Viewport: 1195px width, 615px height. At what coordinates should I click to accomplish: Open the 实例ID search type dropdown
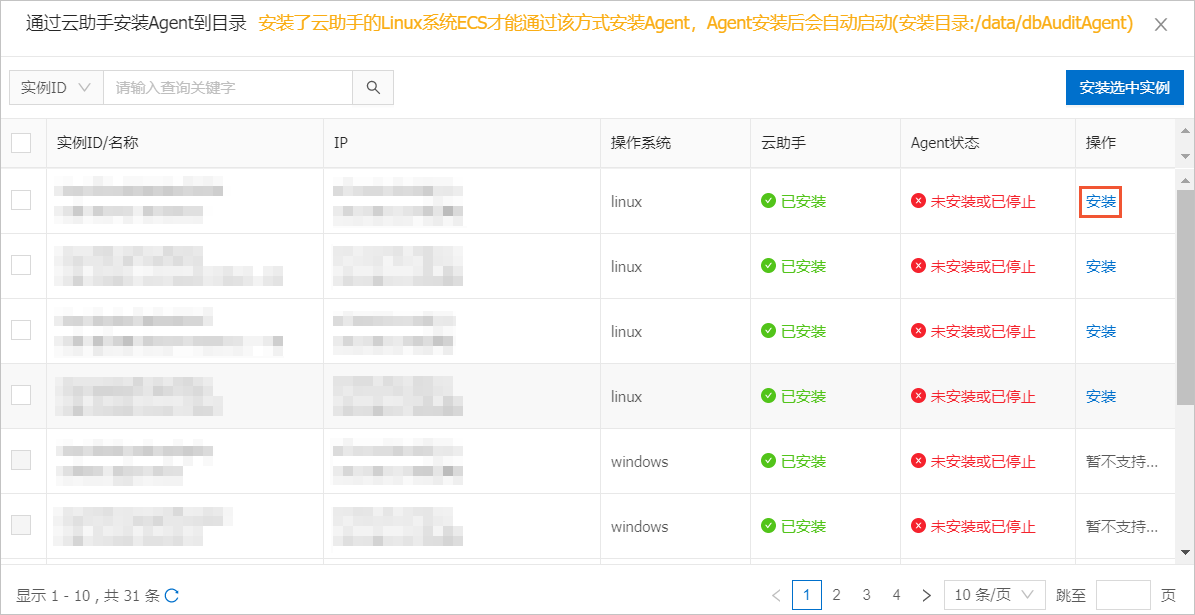(56, 88)
